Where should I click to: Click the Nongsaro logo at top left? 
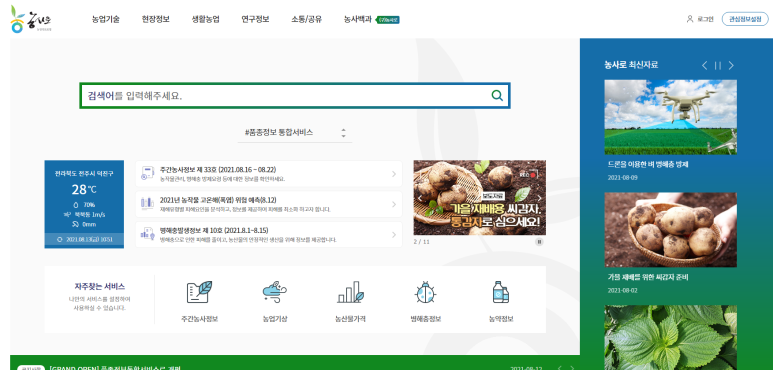(x=31, y=20)
